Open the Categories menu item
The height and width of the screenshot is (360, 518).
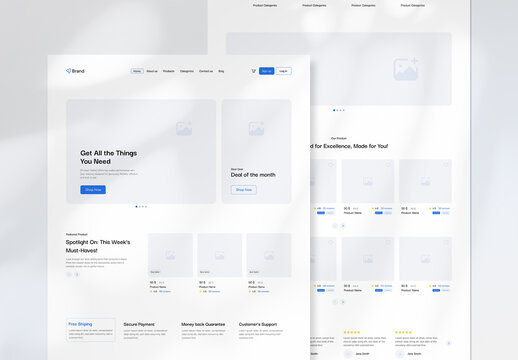pyautogui.click(x=187, y=71)
